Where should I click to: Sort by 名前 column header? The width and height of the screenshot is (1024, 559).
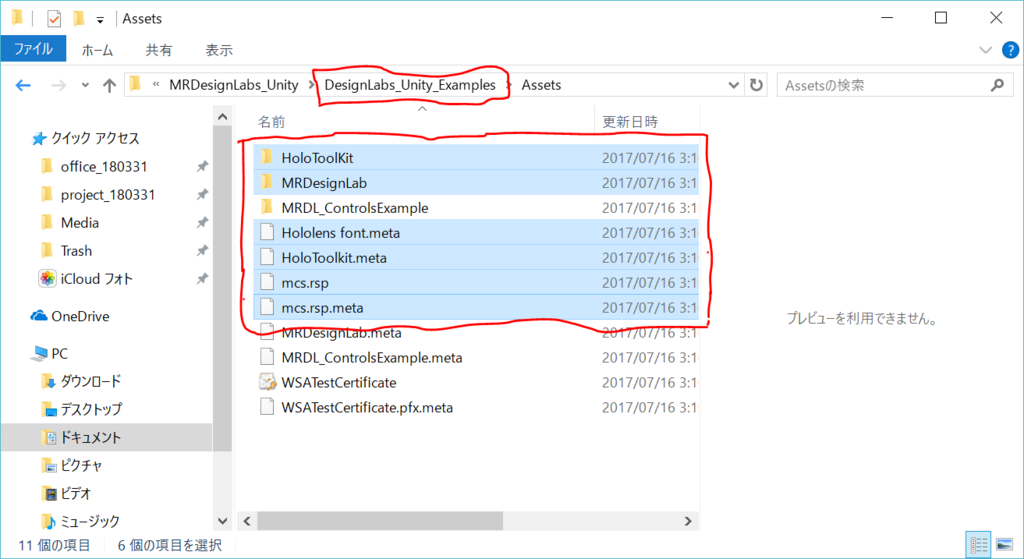coord(271,121)
